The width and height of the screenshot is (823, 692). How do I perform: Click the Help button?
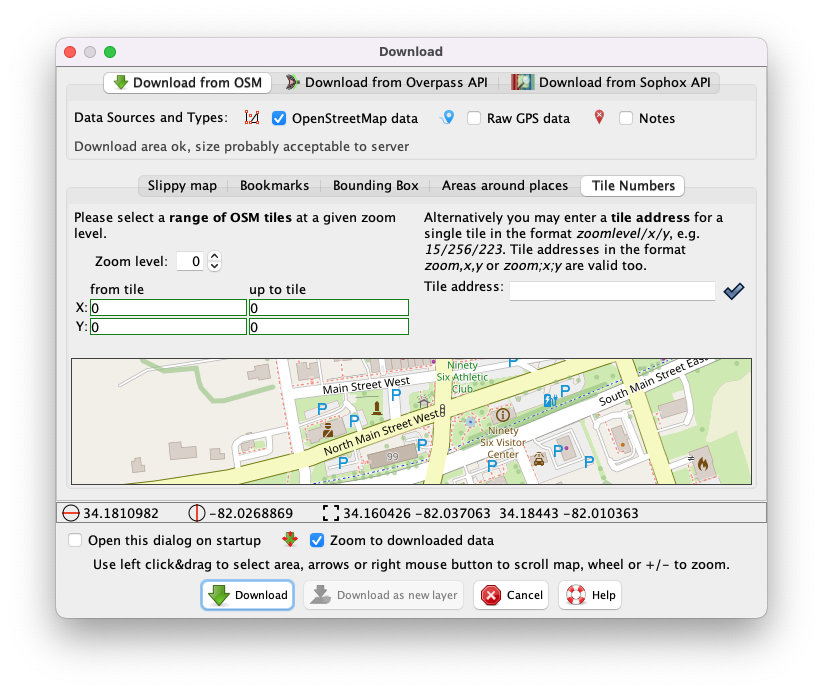[589, 595]
